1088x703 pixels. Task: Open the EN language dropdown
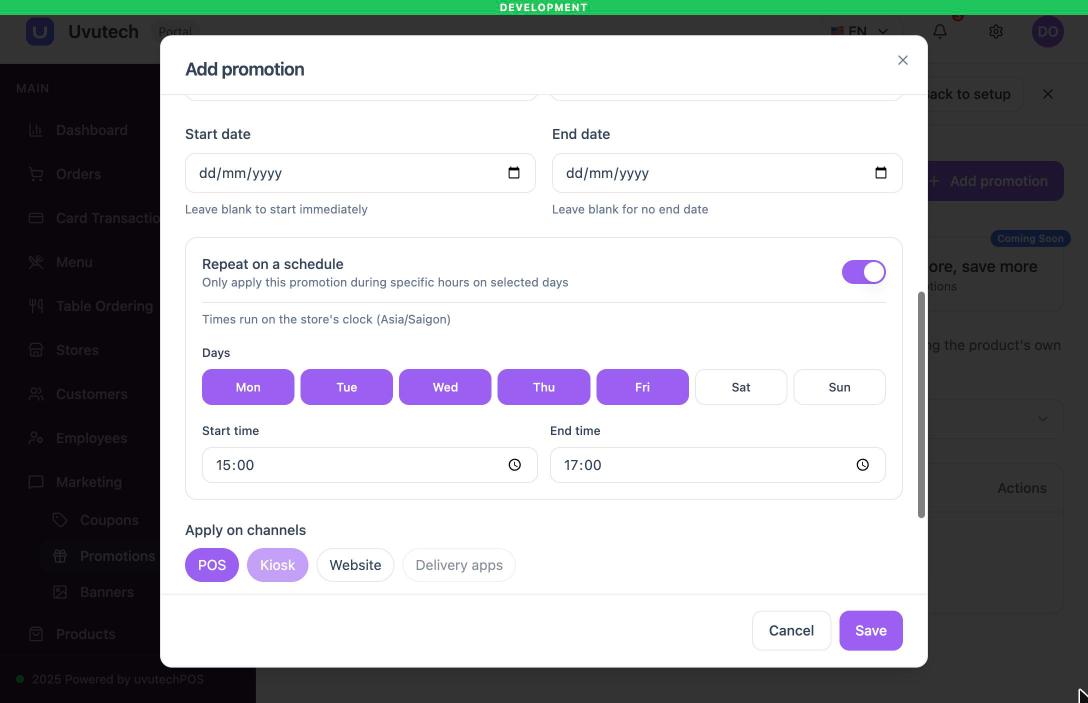tap(859, 32)
